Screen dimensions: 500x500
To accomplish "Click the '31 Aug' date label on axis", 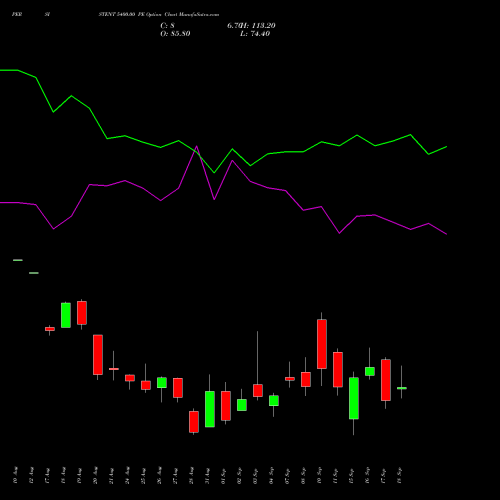I will coord(208,476).
